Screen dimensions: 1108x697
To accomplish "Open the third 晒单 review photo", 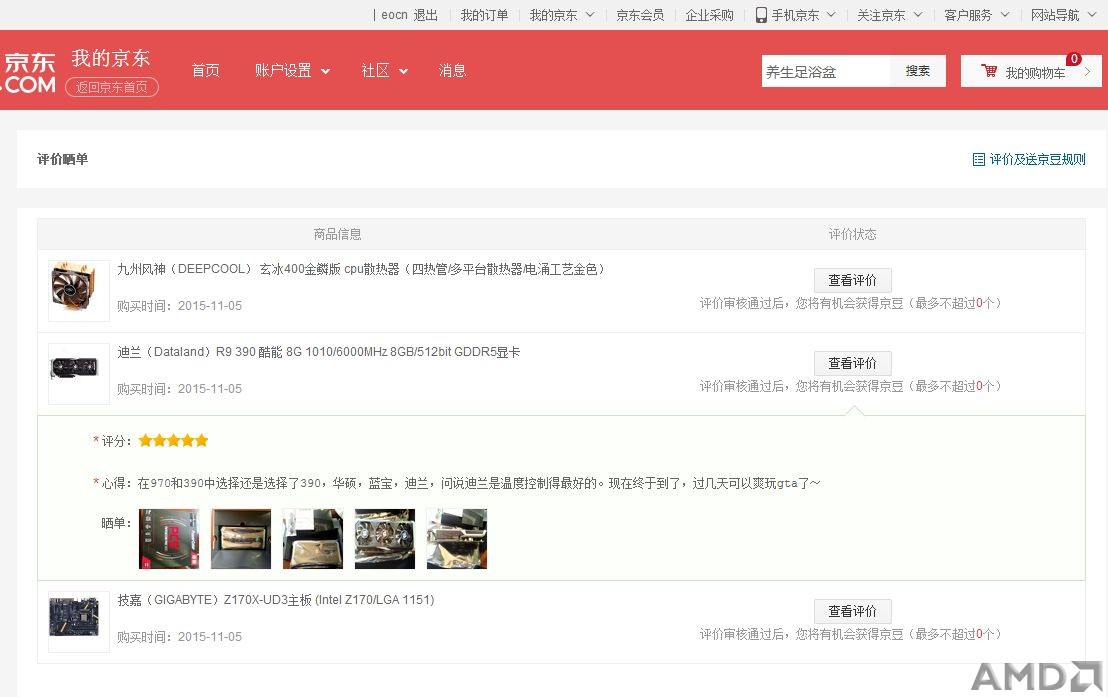I will click(x=313, y=539).
